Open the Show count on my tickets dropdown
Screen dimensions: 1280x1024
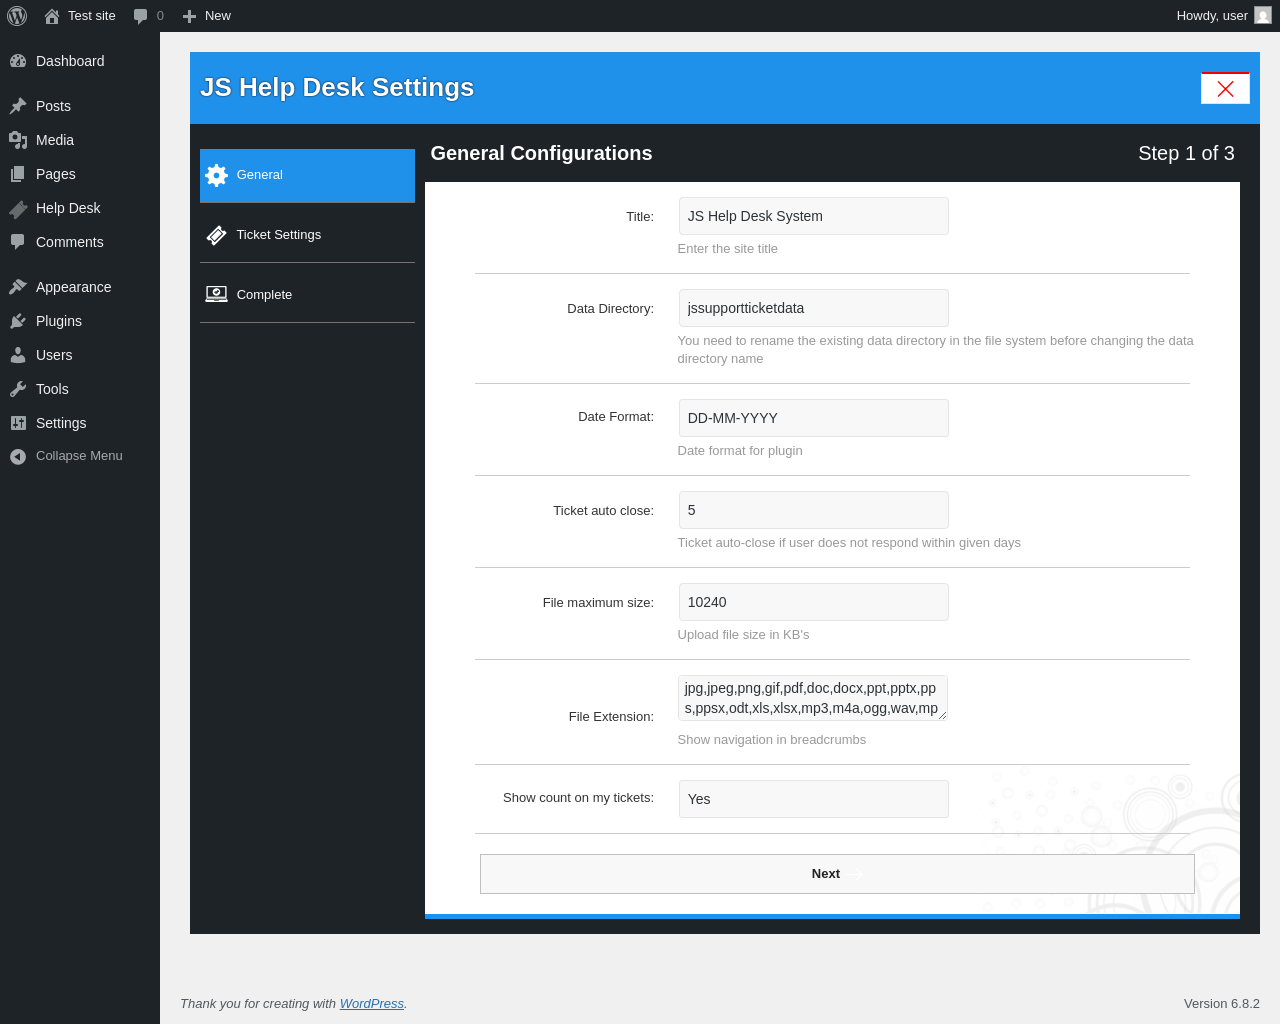[x=813, y=799]
